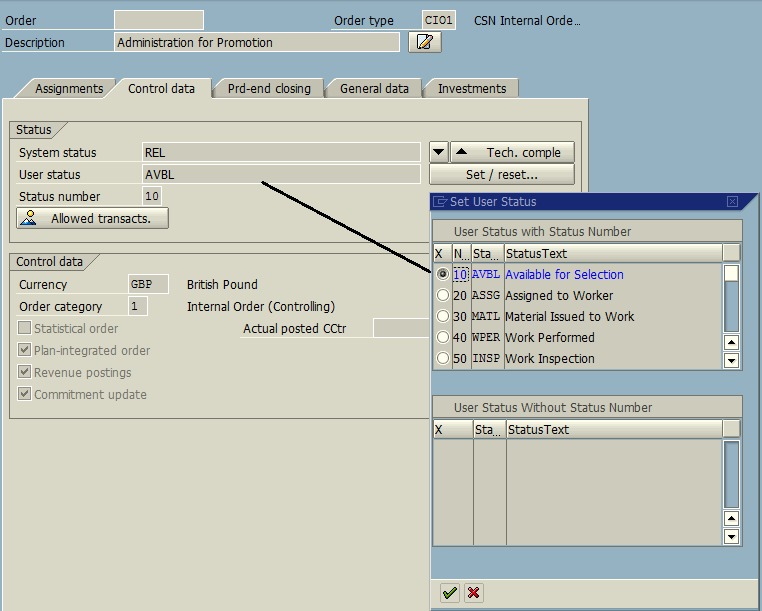The image size is (762, 611).
Task: Click the Allowed transacts. button
Action: click(x=92, y=218)
